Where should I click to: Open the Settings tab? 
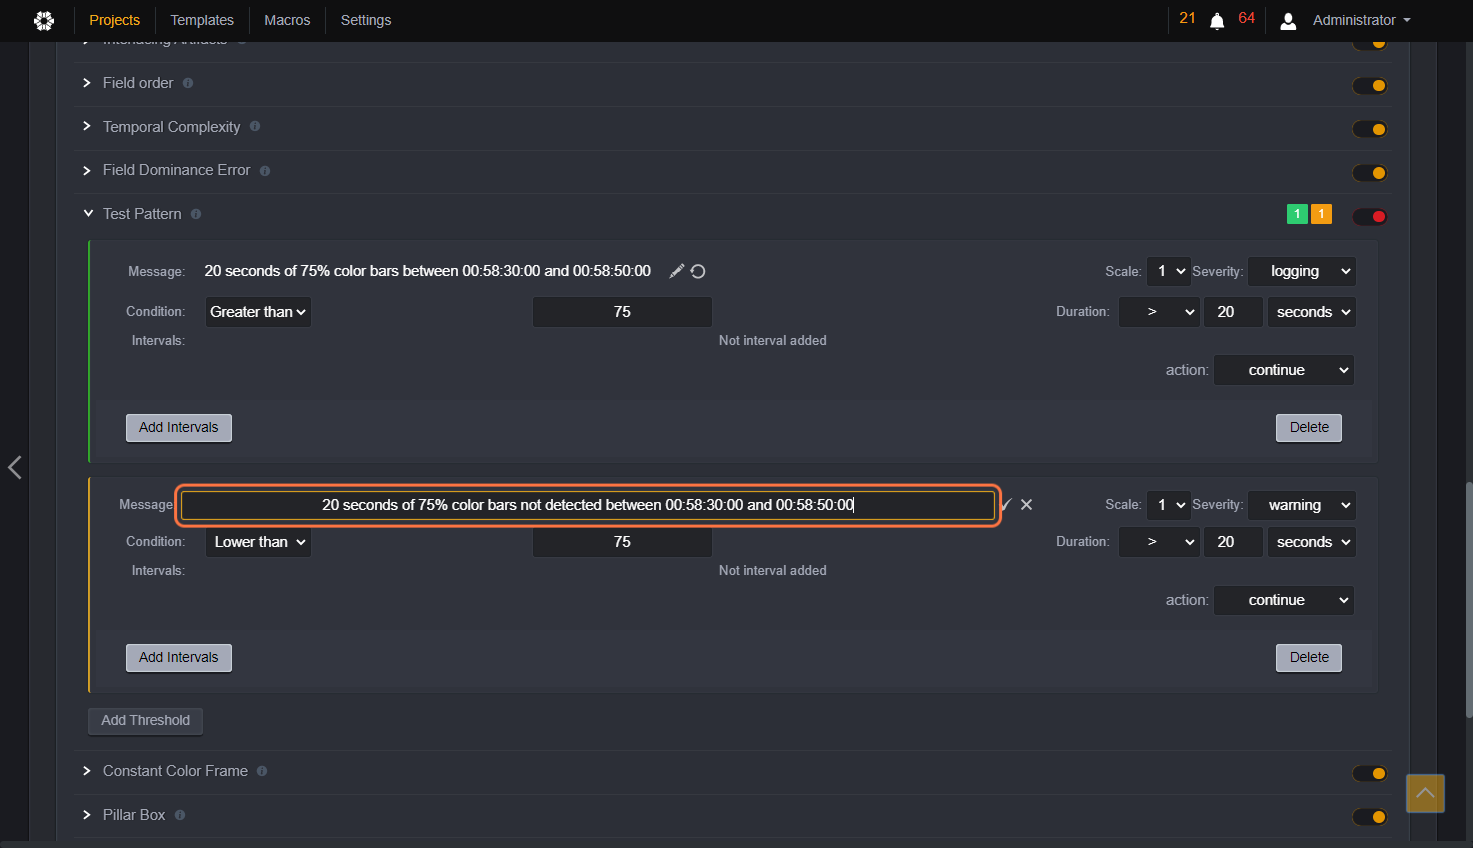point(366,20)
